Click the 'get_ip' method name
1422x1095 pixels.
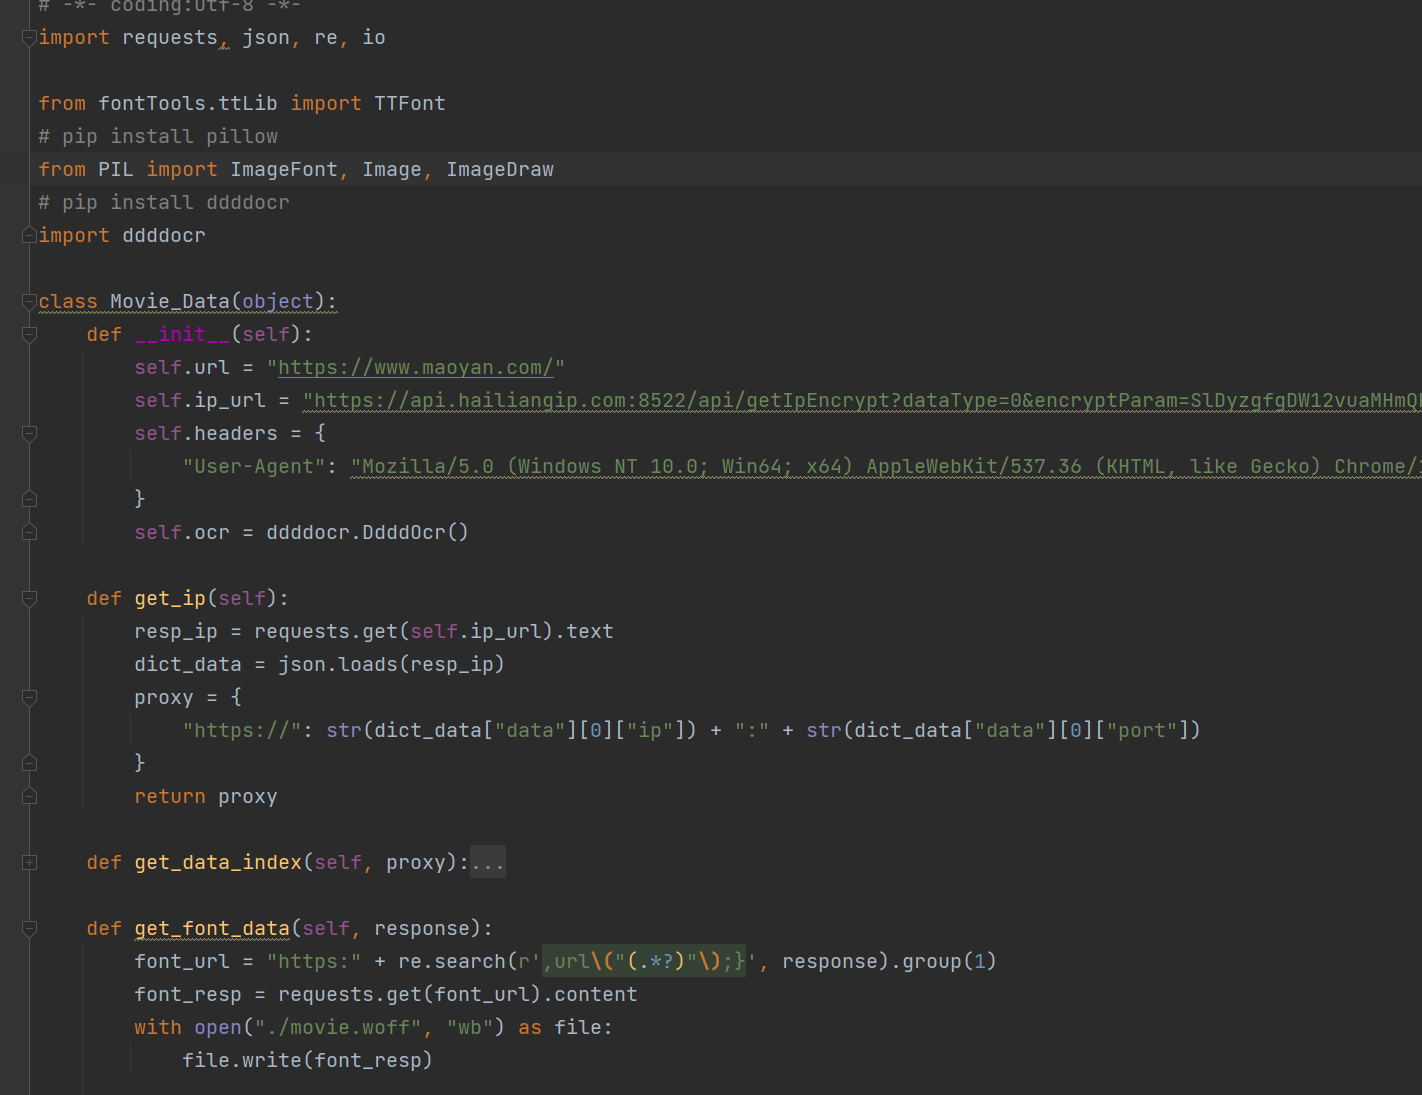(x=170, y=599)
